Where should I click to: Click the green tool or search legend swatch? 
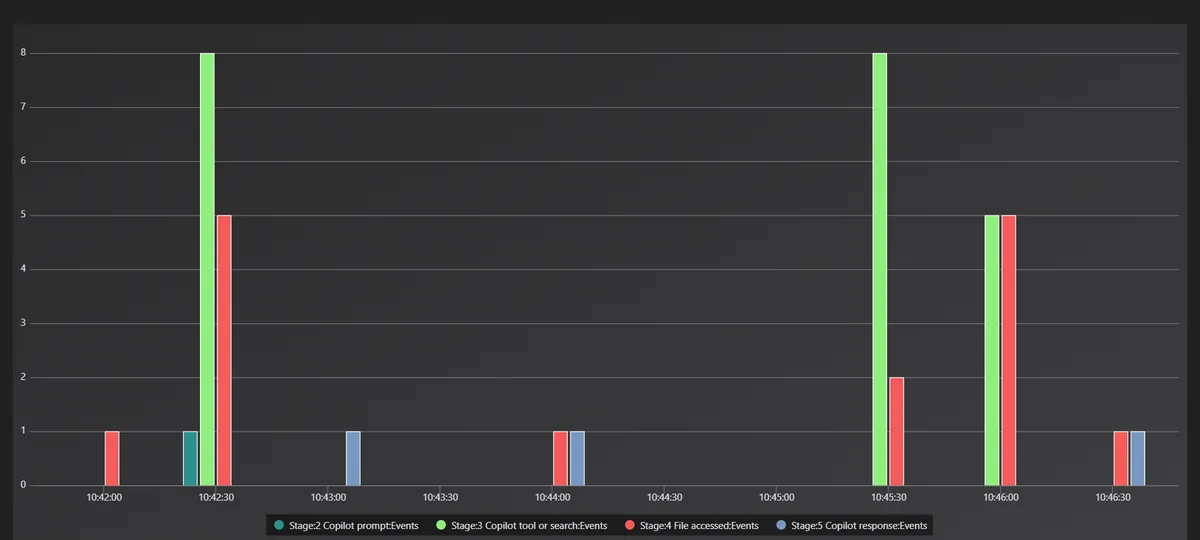(x=442, y=525)
